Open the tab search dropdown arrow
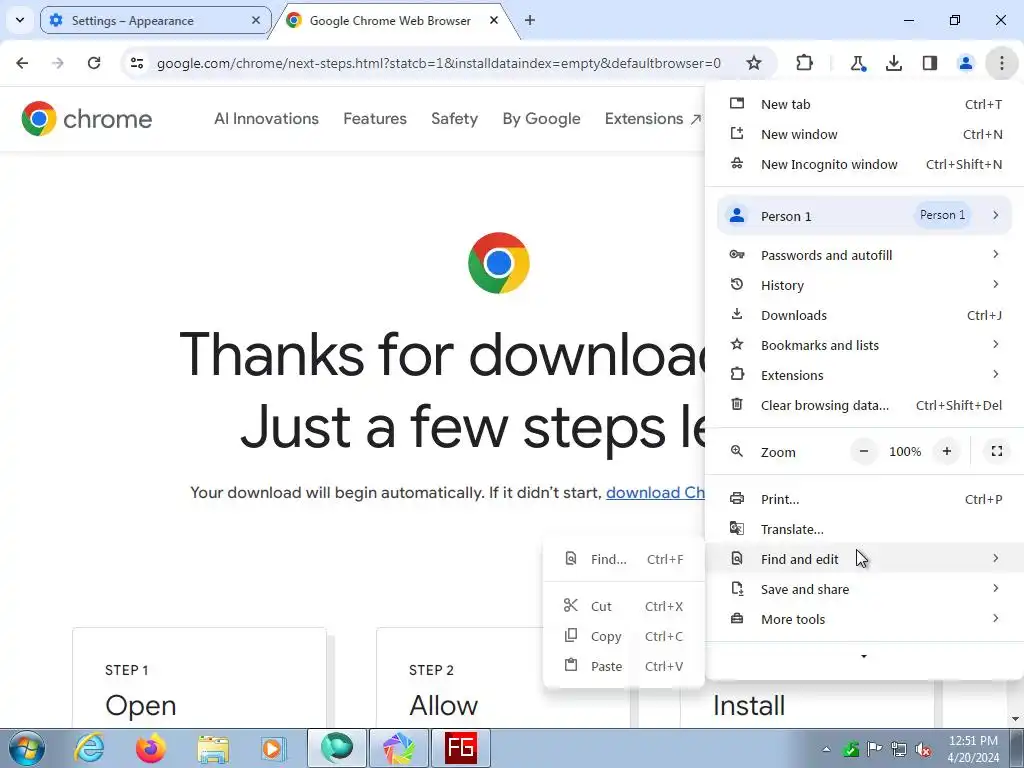Screen dimensions: 1024x768 pos(20,20)
